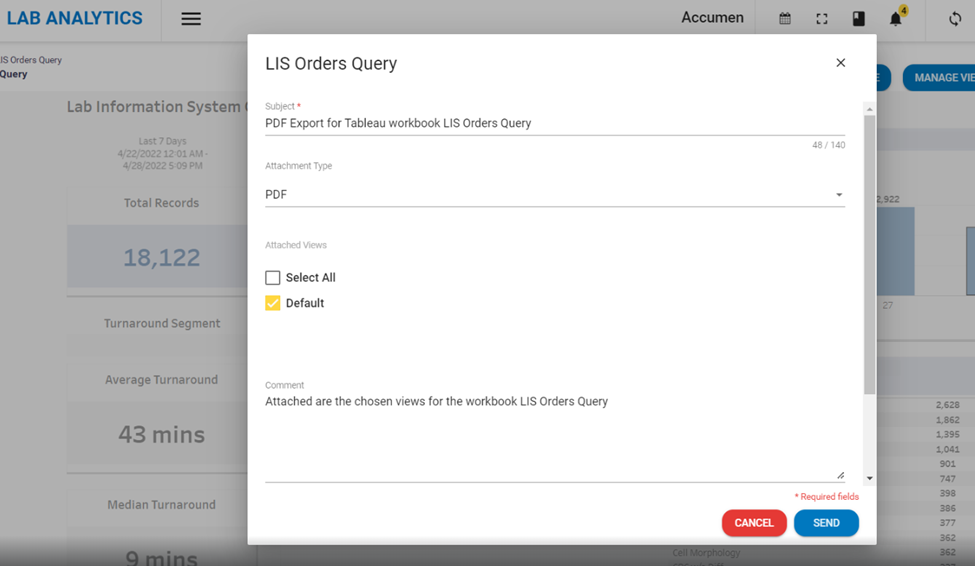The height and width of the screenshot is (566, 975).
Task: Open notifications bell with badge
Action: [x=896, y=19]
